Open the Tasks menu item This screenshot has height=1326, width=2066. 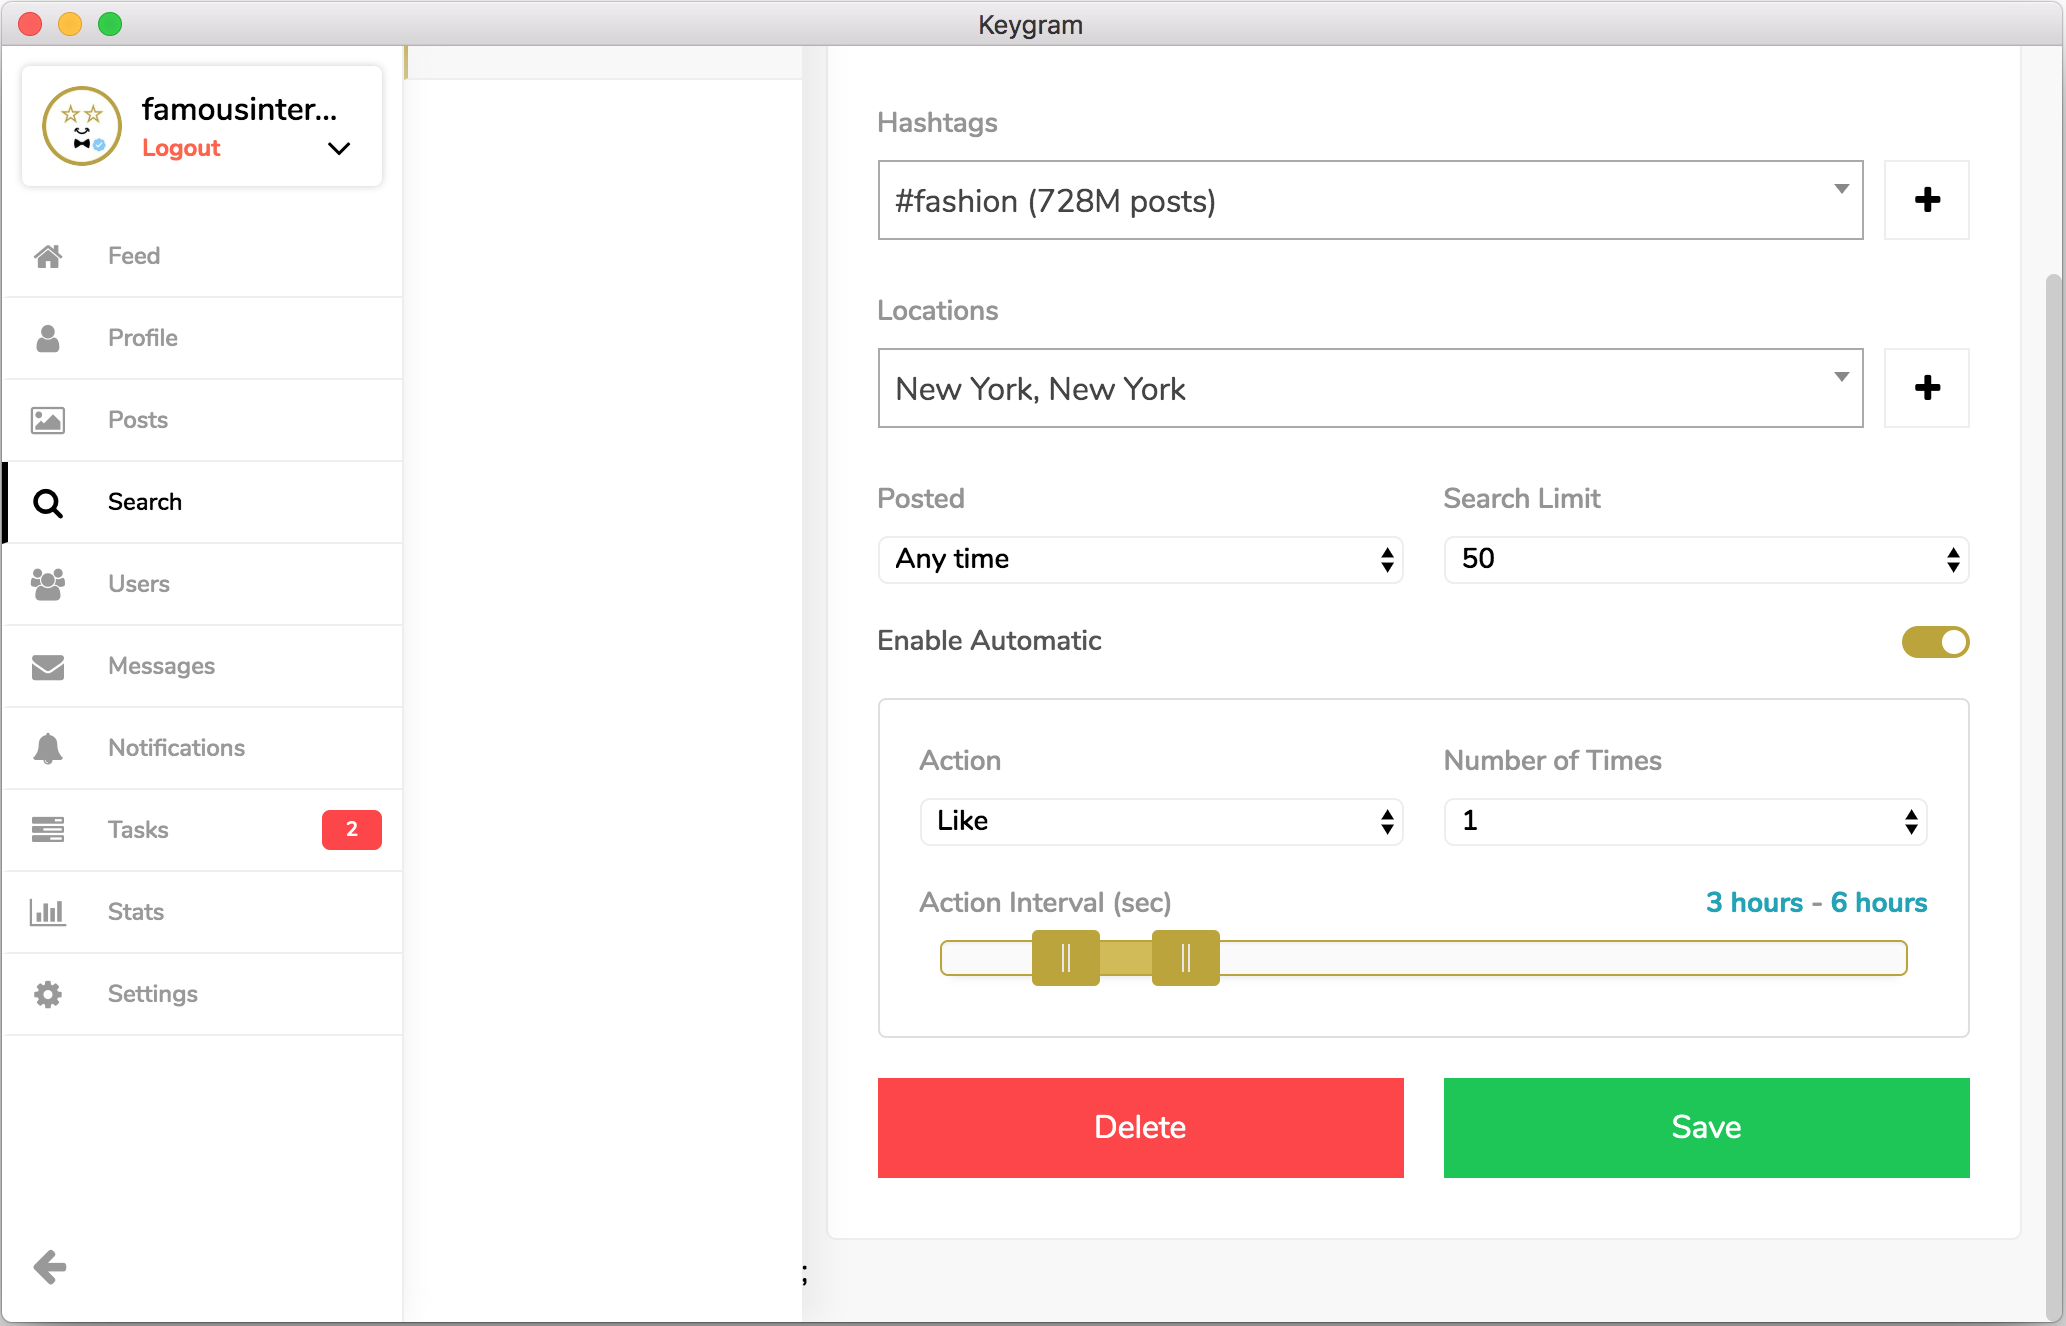click(138, 830)
